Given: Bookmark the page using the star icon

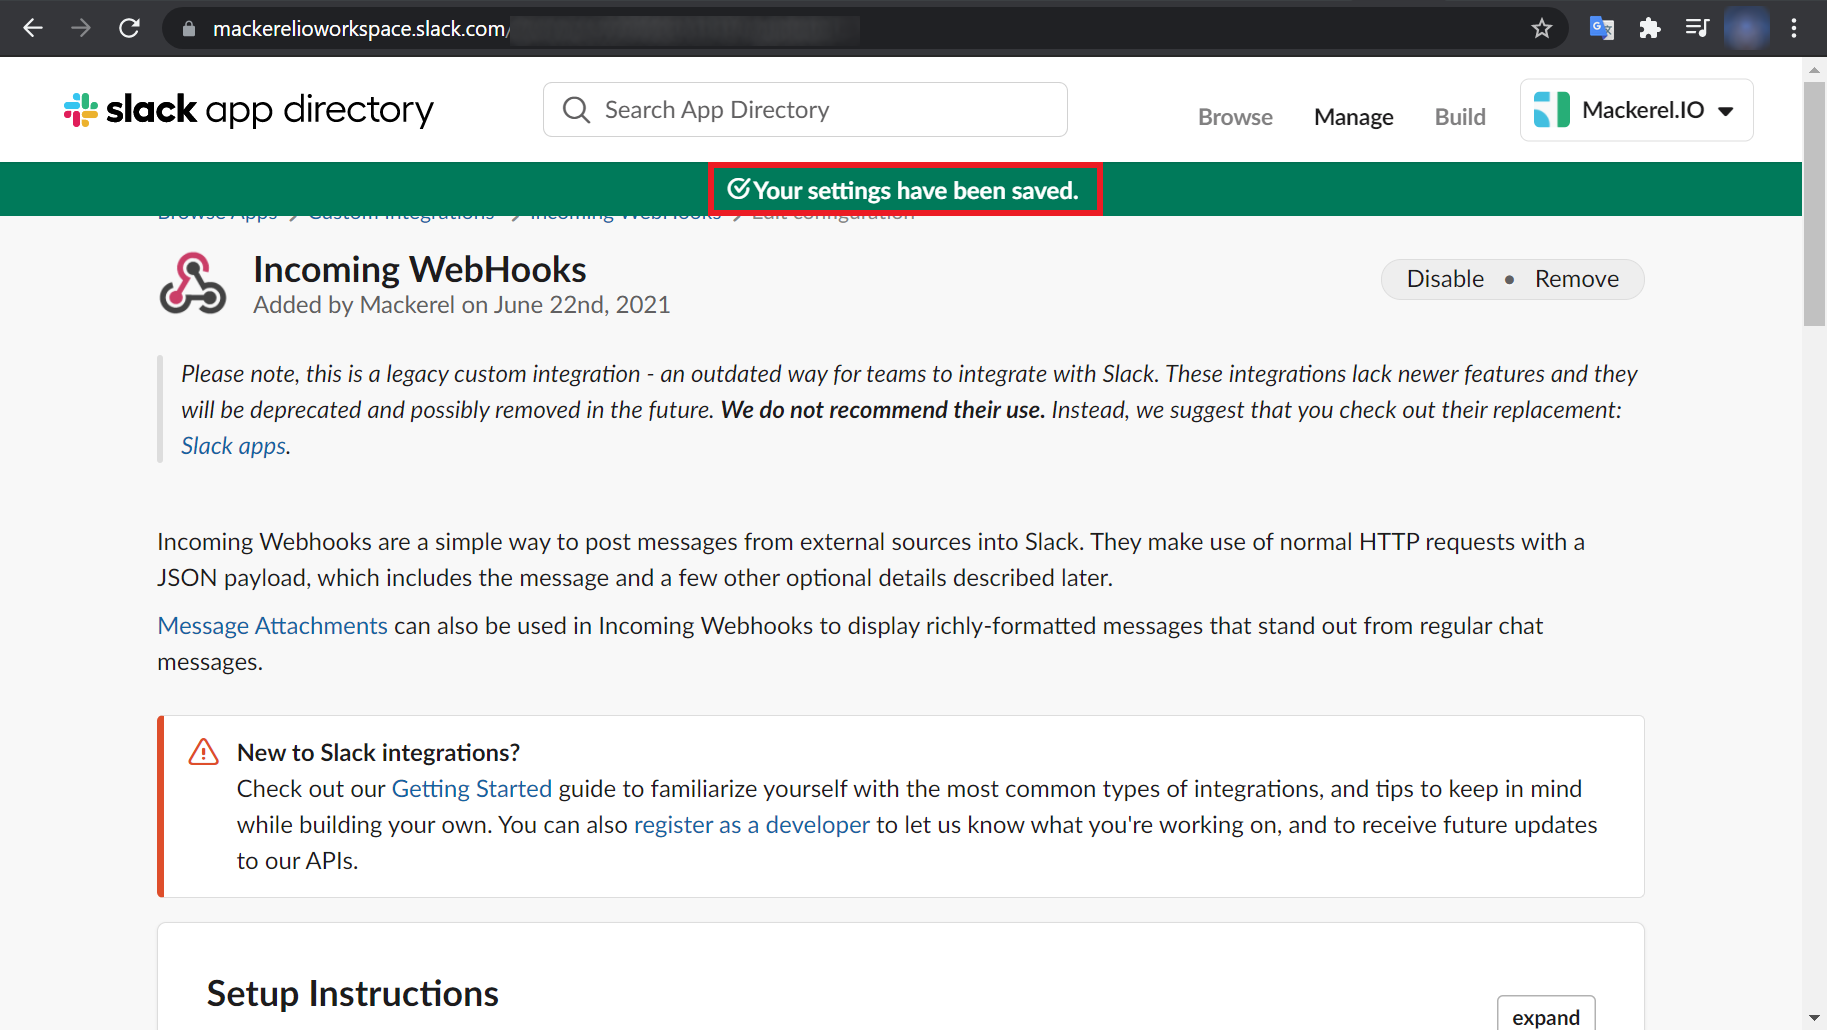Looking at the screenshot, I should coord(1543,28).
